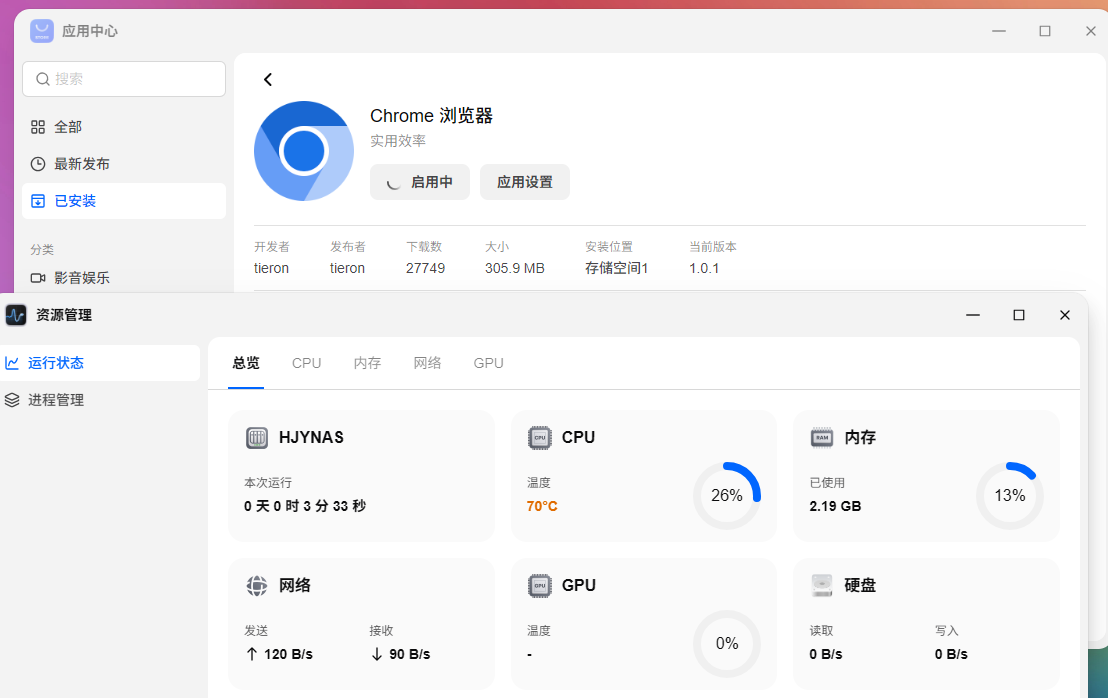The height and width of the screenshot is (698, 1108).
Task: Open the 网络 tab
Action: pyautogui.click(x=428, y=363)
